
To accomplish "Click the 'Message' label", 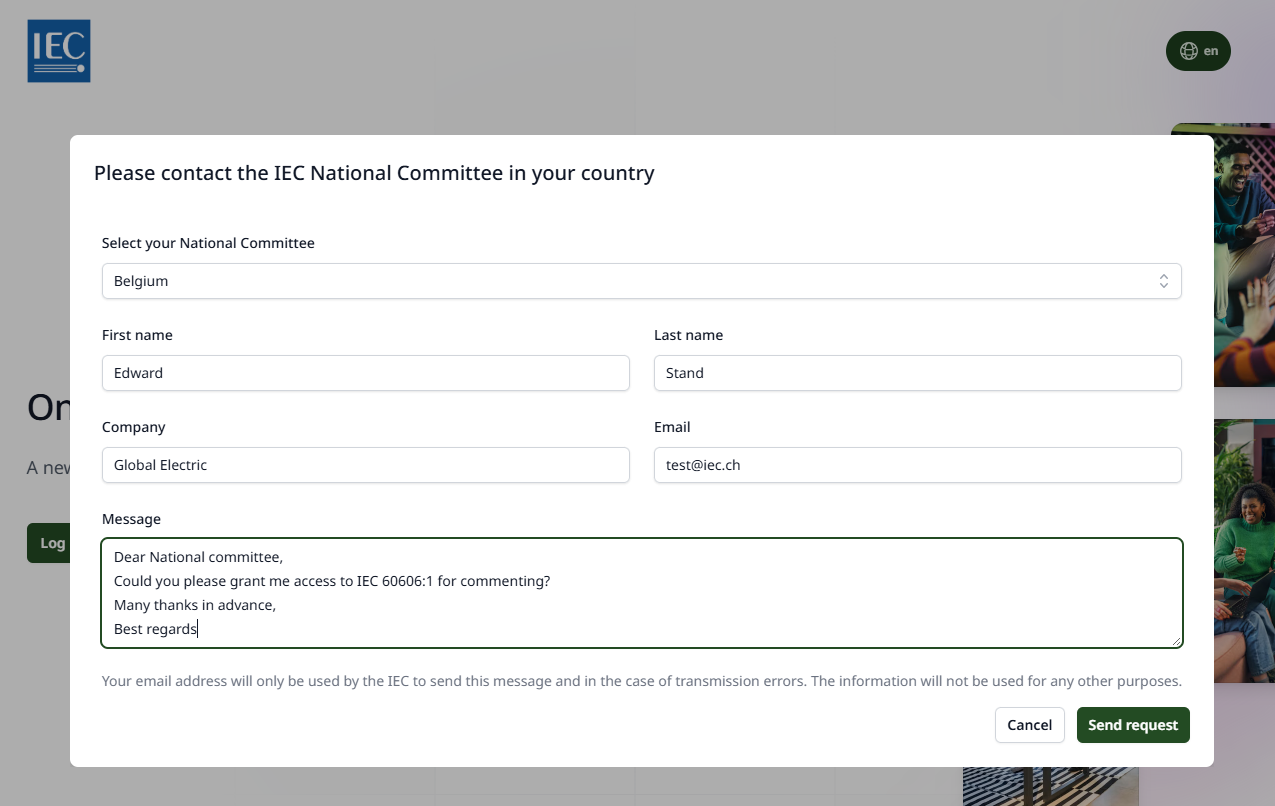I will coord(131,519).
